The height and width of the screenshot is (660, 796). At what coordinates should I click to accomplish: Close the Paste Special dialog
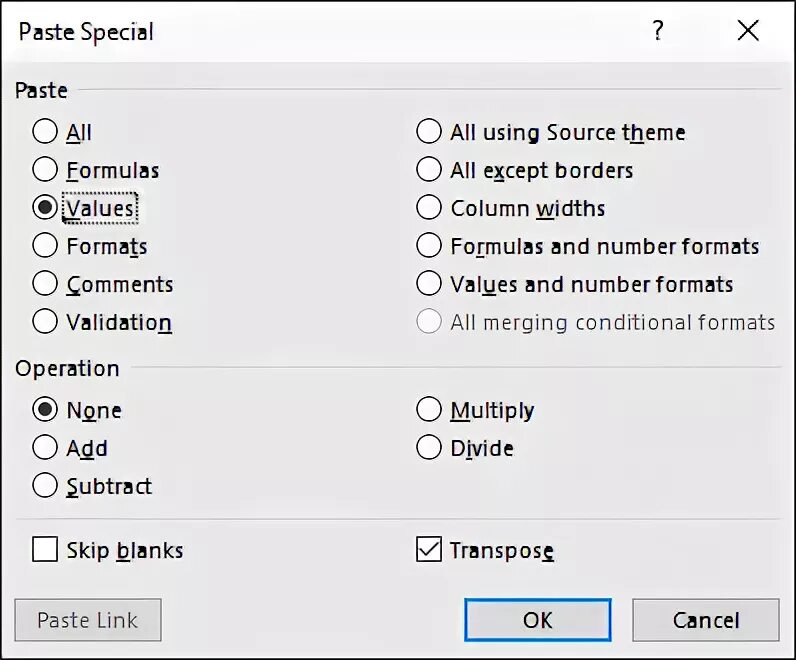click(x=748, y=31)
